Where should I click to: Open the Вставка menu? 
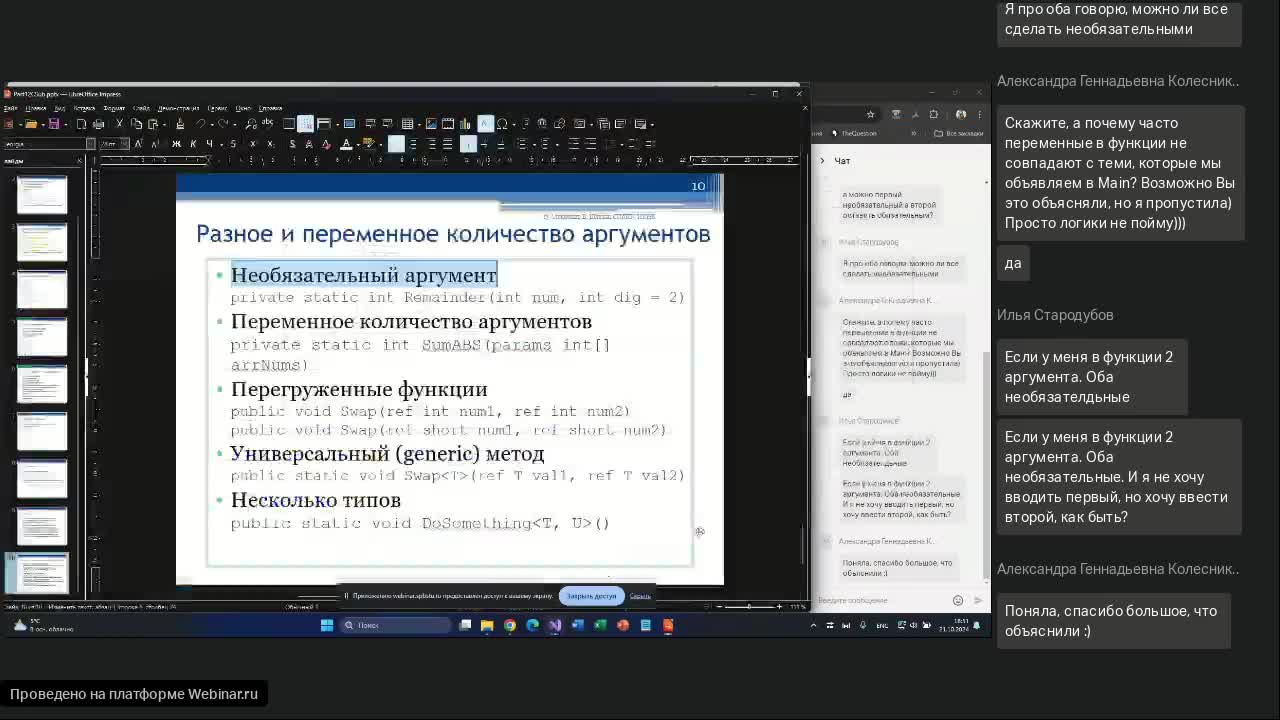click(x=84, y=108)
